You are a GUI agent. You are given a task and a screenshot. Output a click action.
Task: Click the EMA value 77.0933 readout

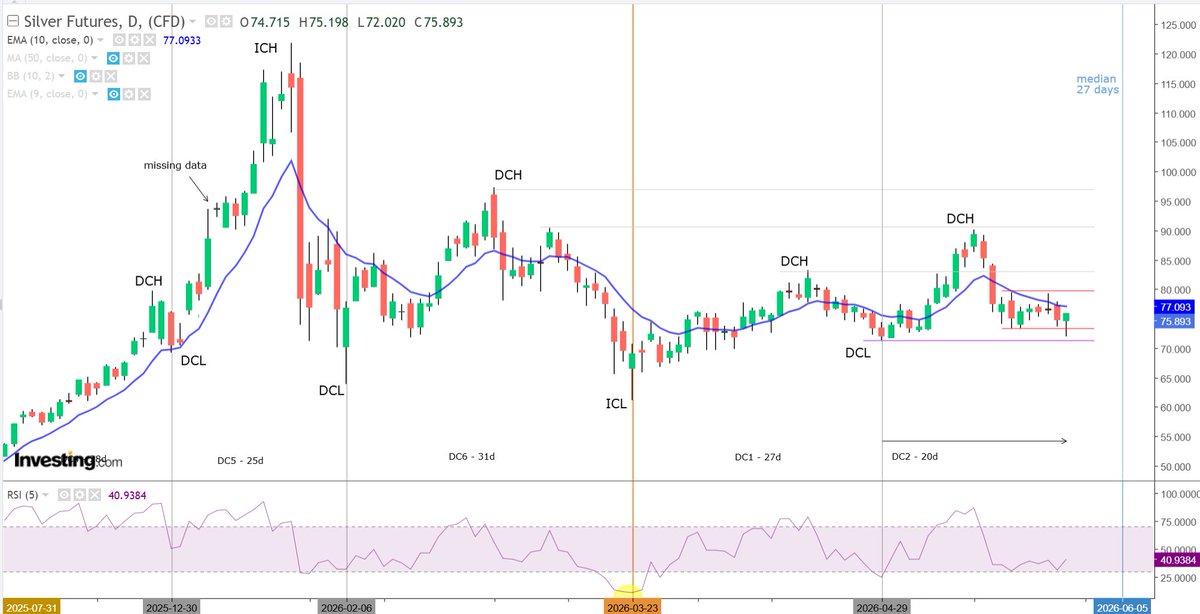182,41
